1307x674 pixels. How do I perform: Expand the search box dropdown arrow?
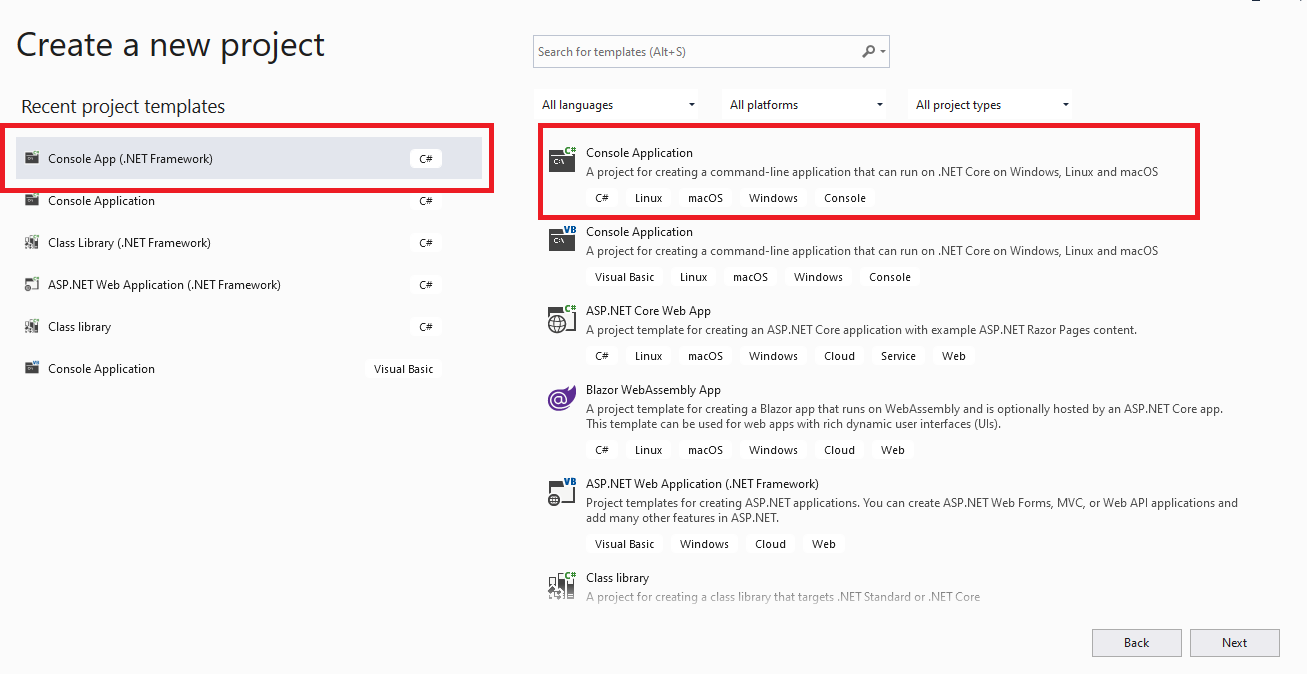pos(883,51)
